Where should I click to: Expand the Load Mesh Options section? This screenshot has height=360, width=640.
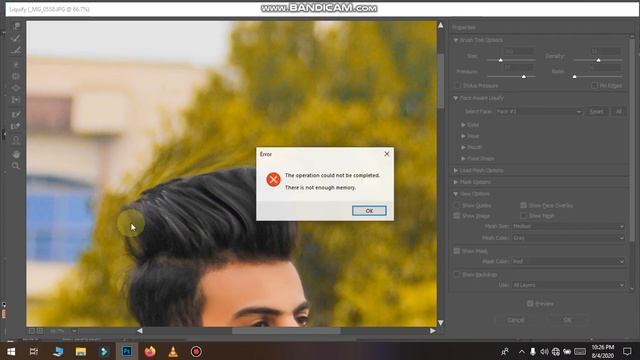[456, 171]
